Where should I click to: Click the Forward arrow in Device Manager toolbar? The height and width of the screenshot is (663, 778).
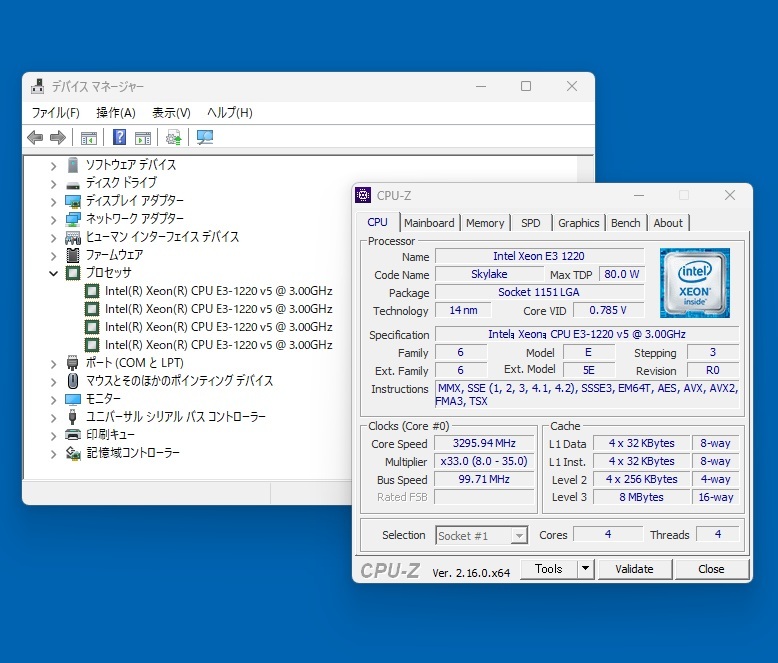pos(58,138)
